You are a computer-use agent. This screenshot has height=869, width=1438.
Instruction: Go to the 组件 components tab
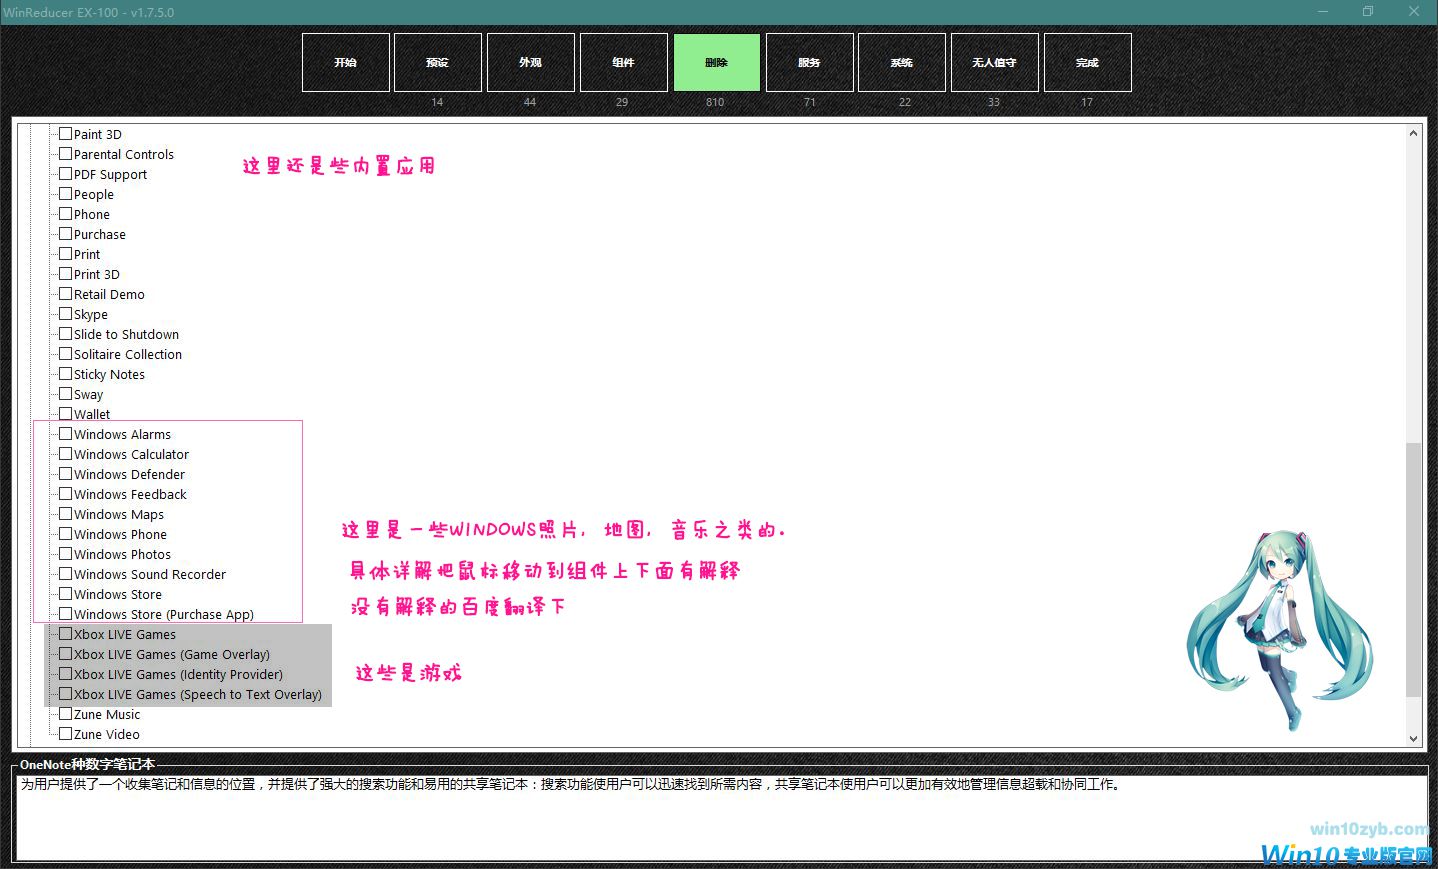pyautogui.click(x=623, y=62)
